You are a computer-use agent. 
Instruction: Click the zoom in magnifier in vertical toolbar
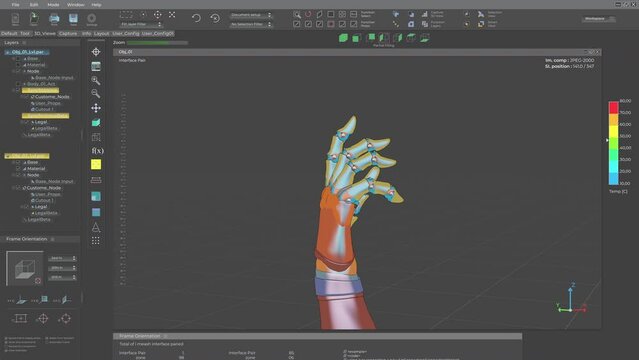coord(96,80)
